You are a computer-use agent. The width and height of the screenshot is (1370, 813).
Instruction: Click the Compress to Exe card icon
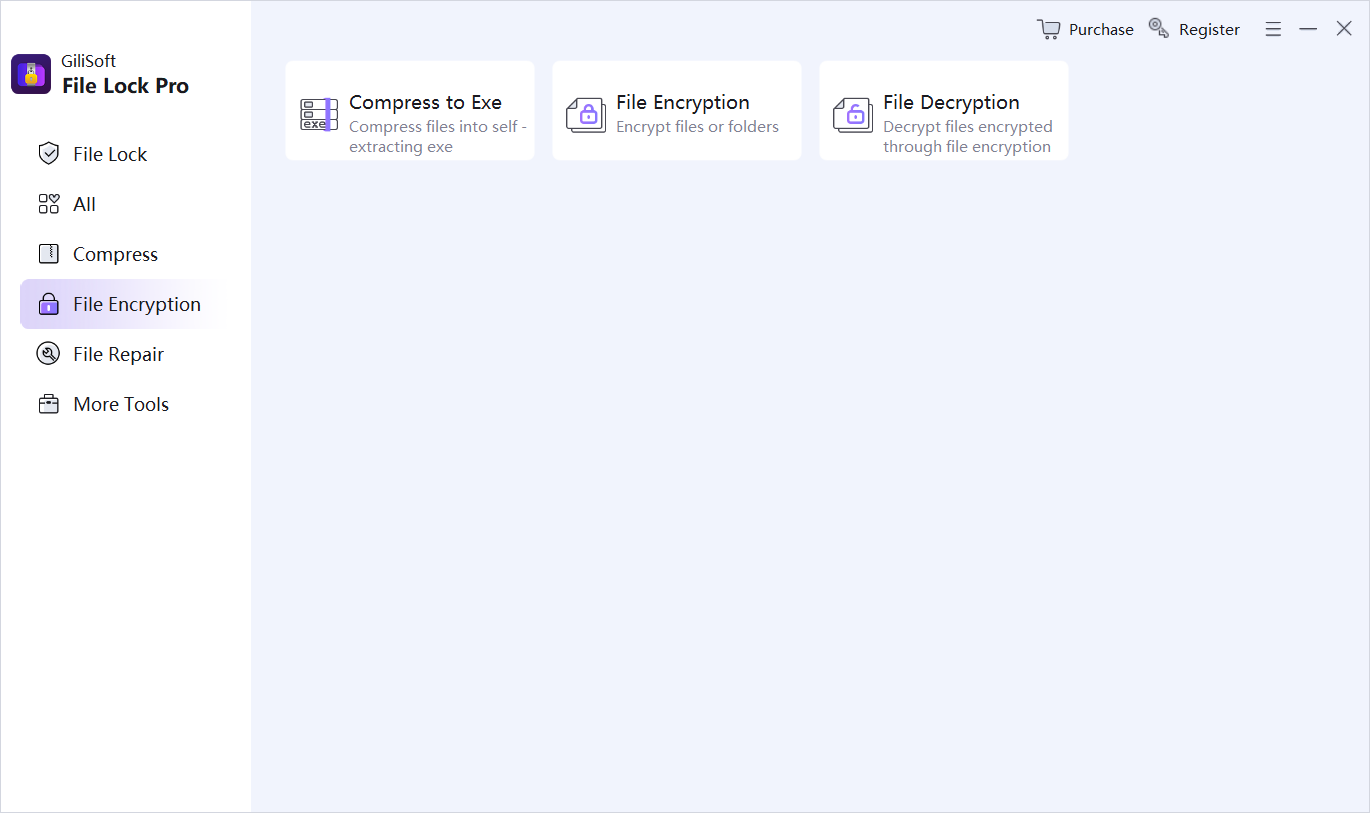click(x=319, y=114)
